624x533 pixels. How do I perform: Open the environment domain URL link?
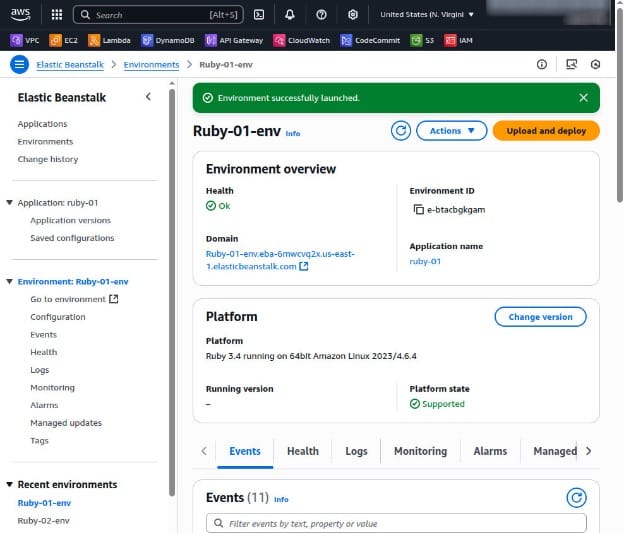tap(280, 260)
